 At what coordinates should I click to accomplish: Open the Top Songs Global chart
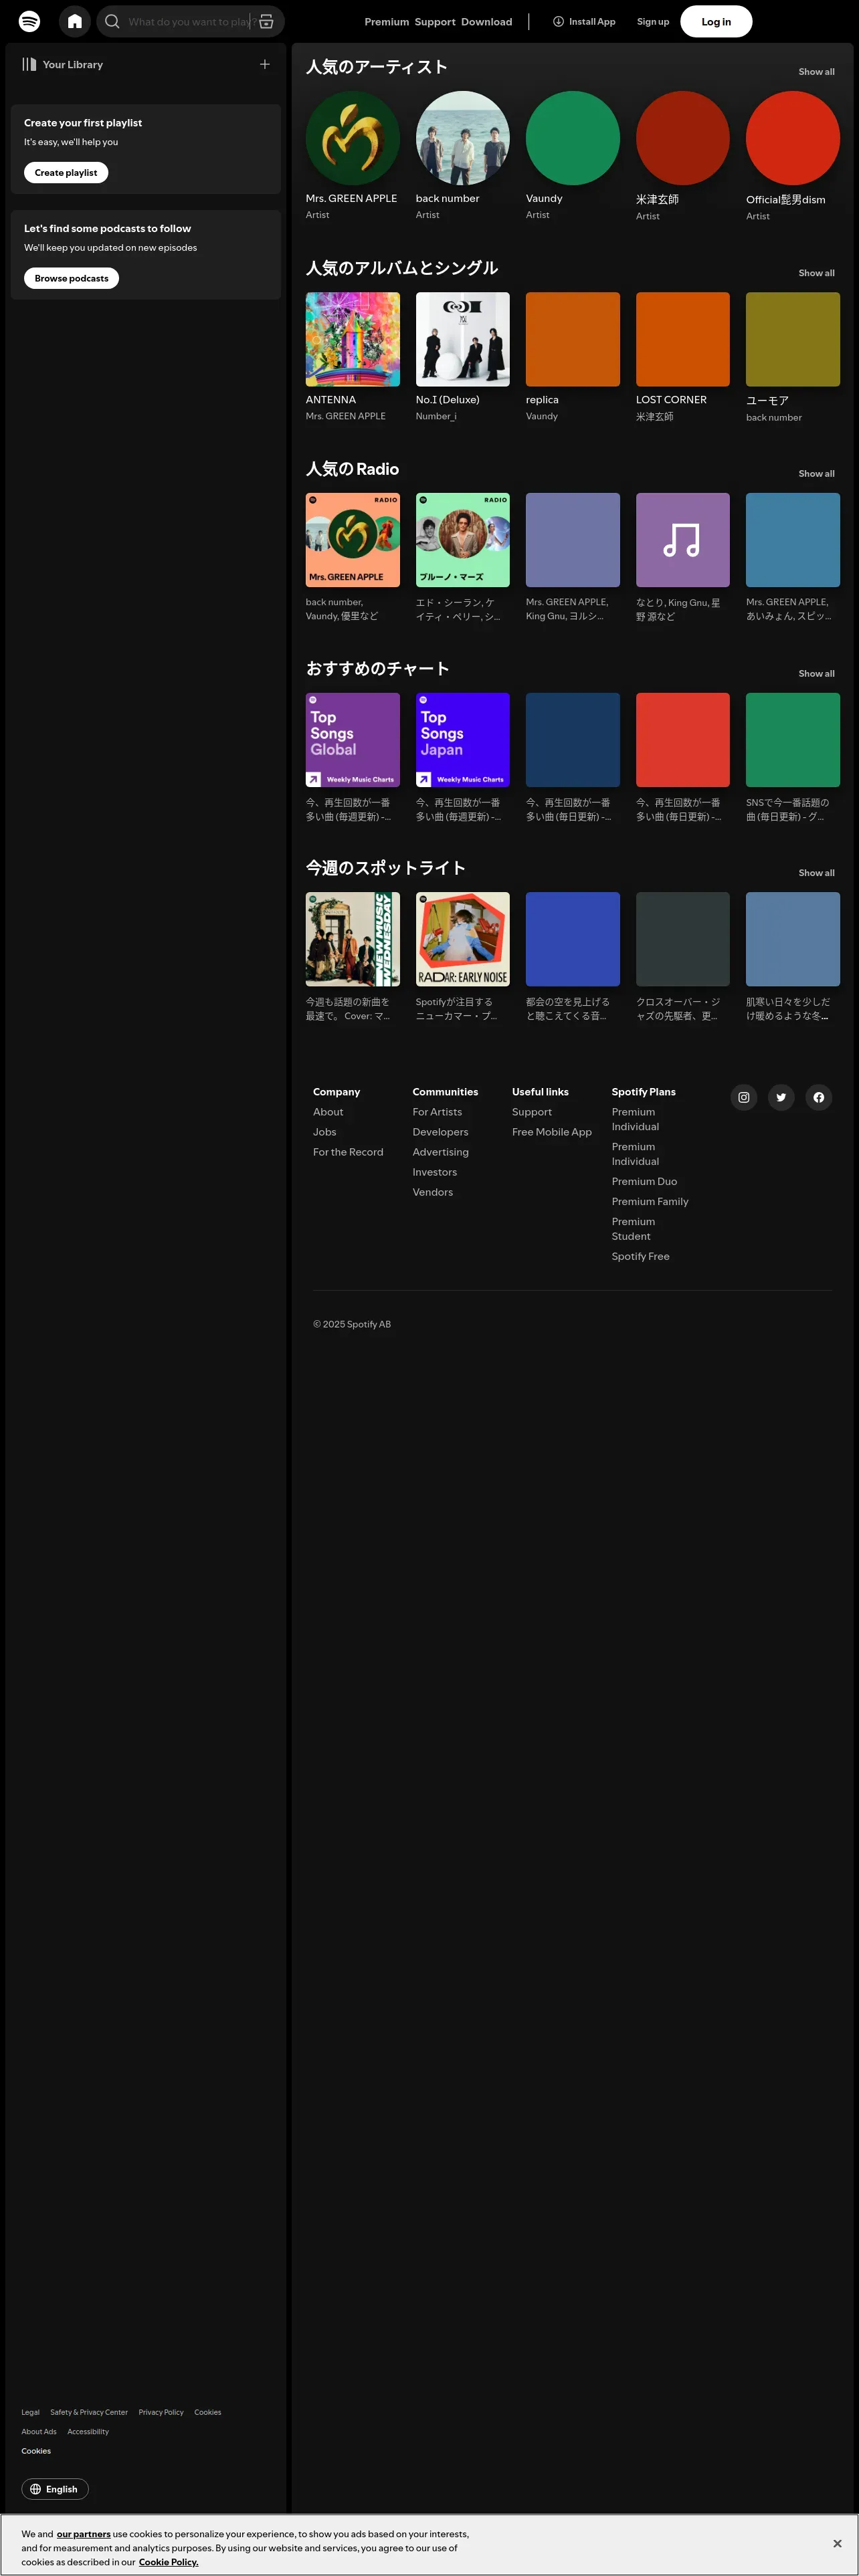pyautogui.click(x=353, y=758)
